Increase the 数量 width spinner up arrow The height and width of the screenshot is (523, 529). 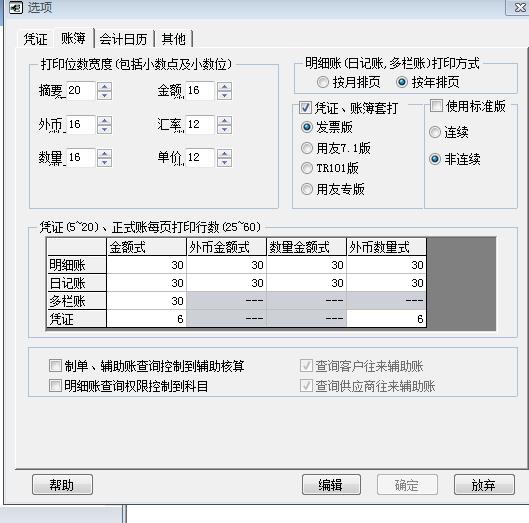tap(105, 154)
